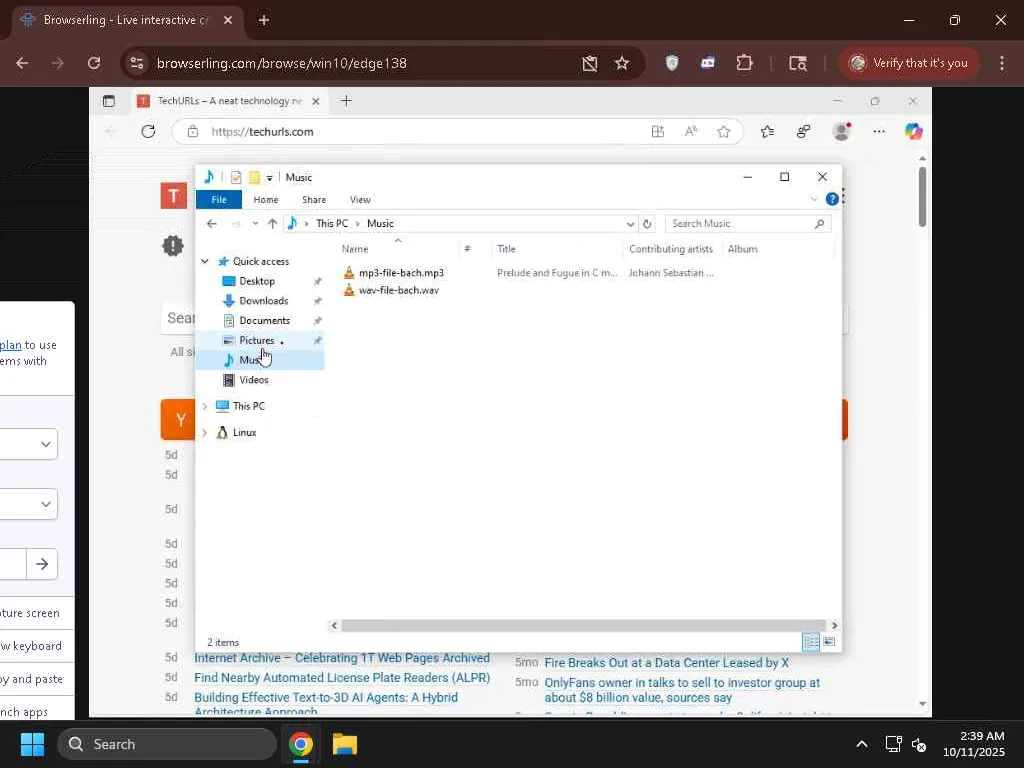Close the TechURLs tab in Edge

click(x=315, y=101)
